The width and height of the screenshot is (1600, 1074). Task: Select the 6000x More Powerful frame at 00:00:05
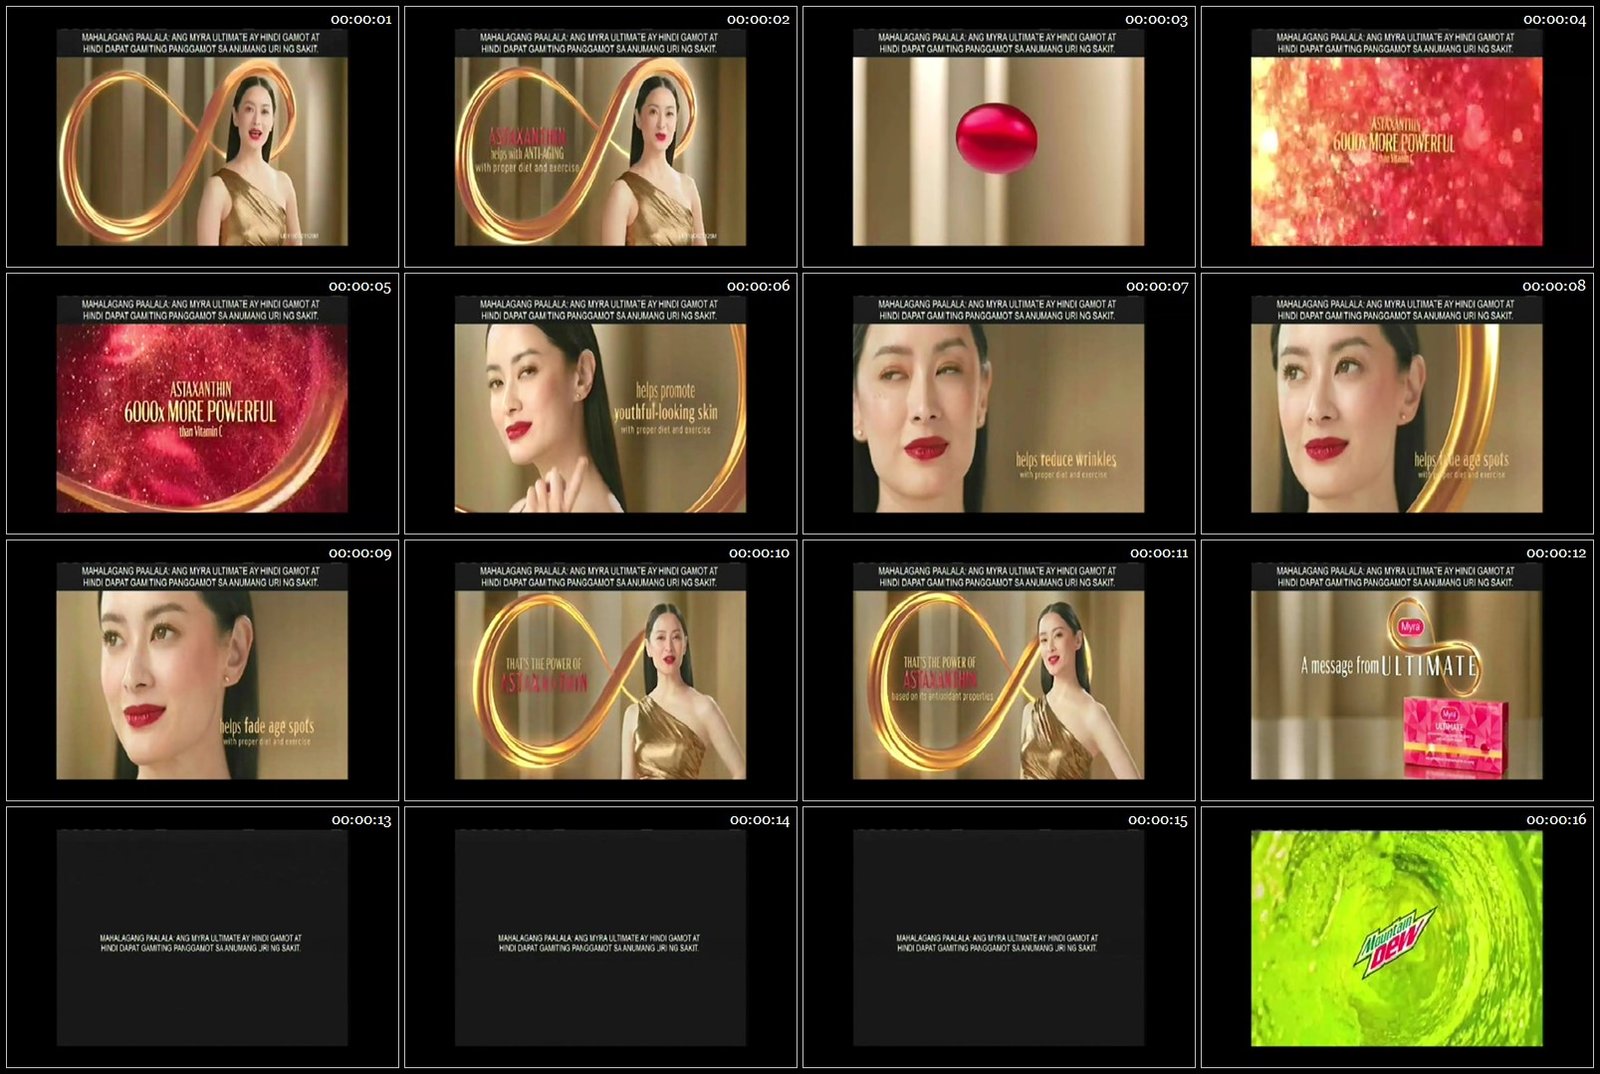(x=202, y=404)
